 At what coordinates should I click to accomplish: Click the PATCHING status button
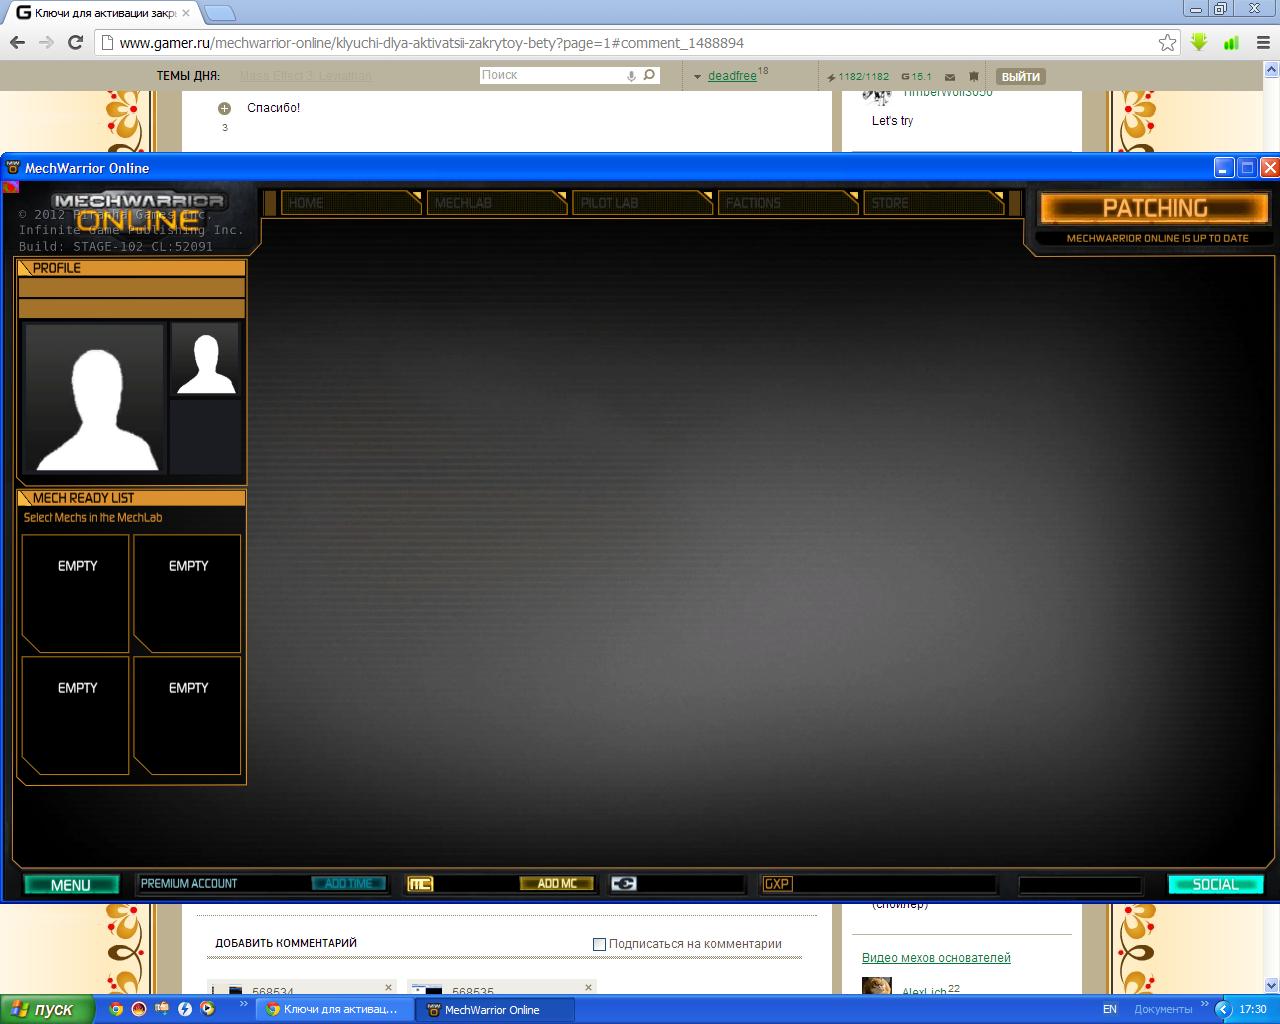pos(1155,208)
